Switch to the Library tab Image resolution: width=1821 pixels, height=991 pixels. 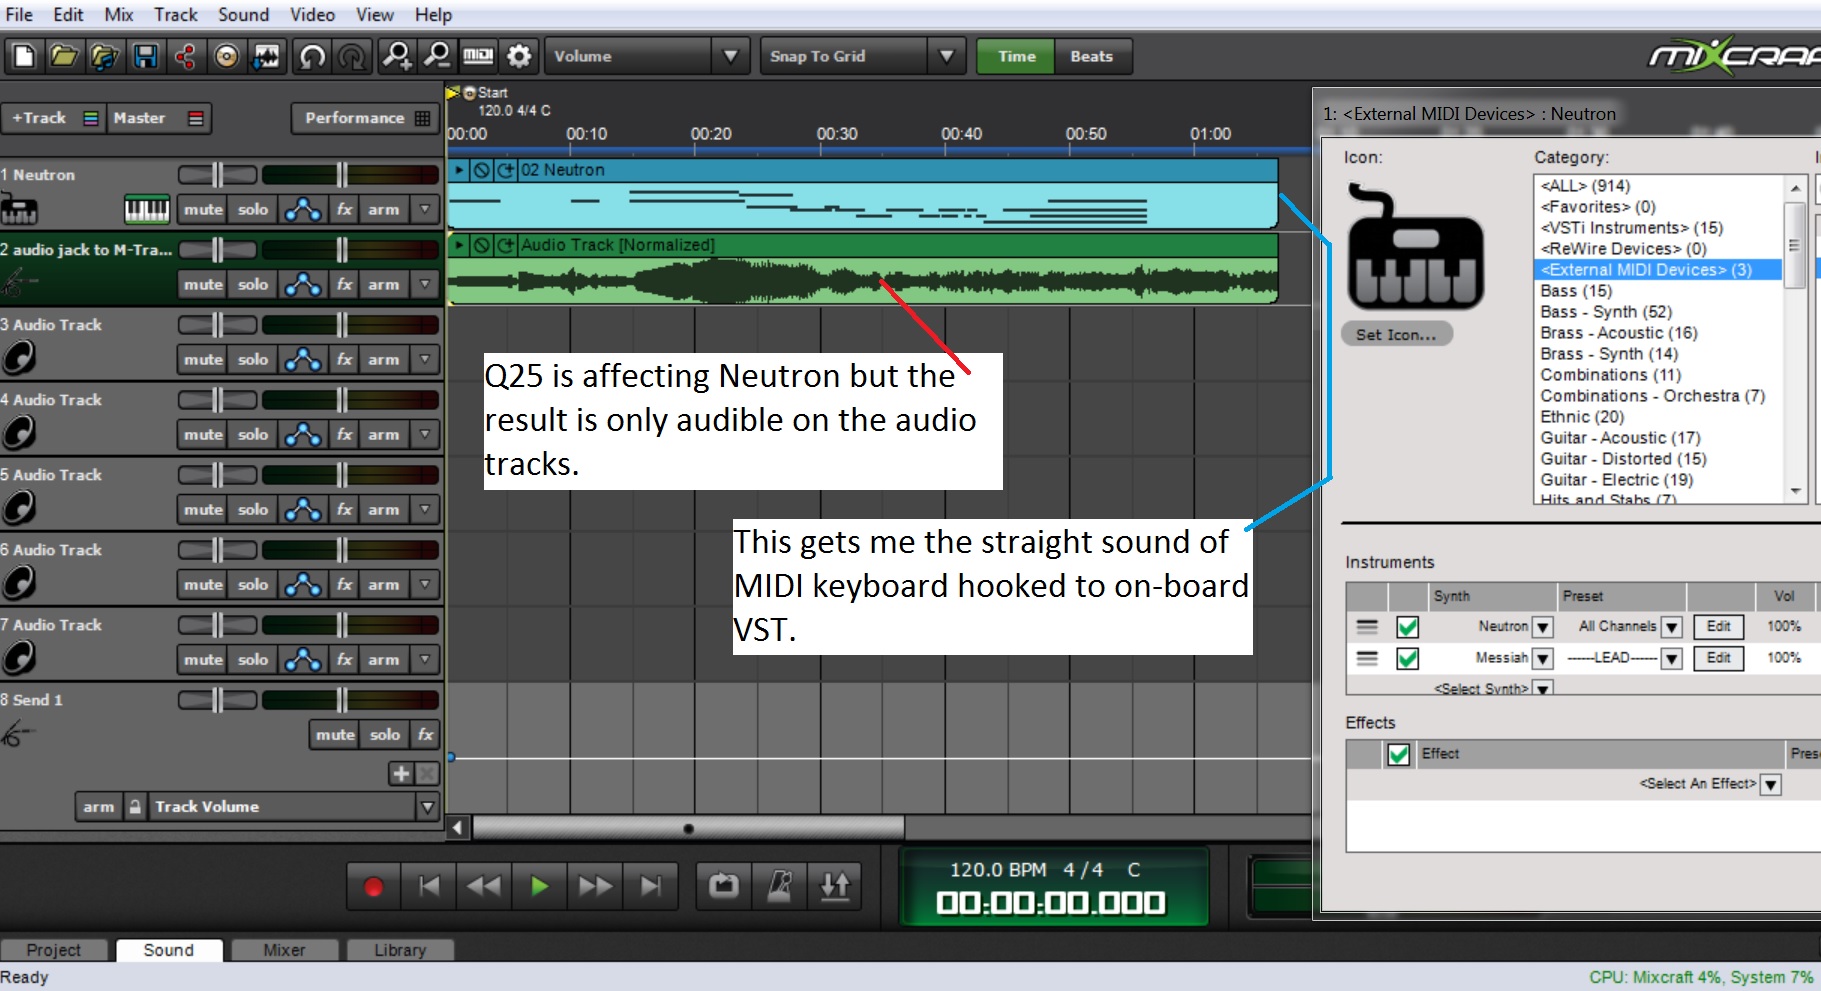click(400, 950)
